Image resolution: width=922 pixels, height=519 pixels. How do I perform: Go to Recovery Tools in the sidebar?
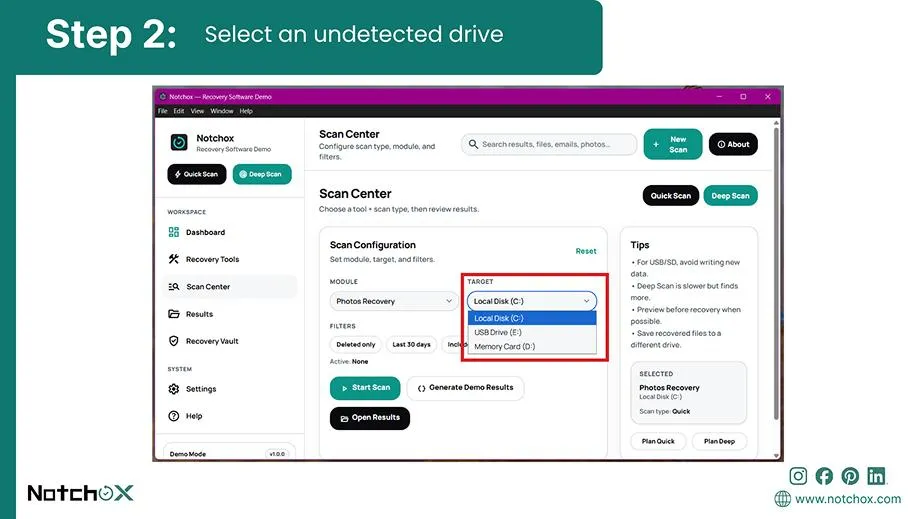[230, 259]
